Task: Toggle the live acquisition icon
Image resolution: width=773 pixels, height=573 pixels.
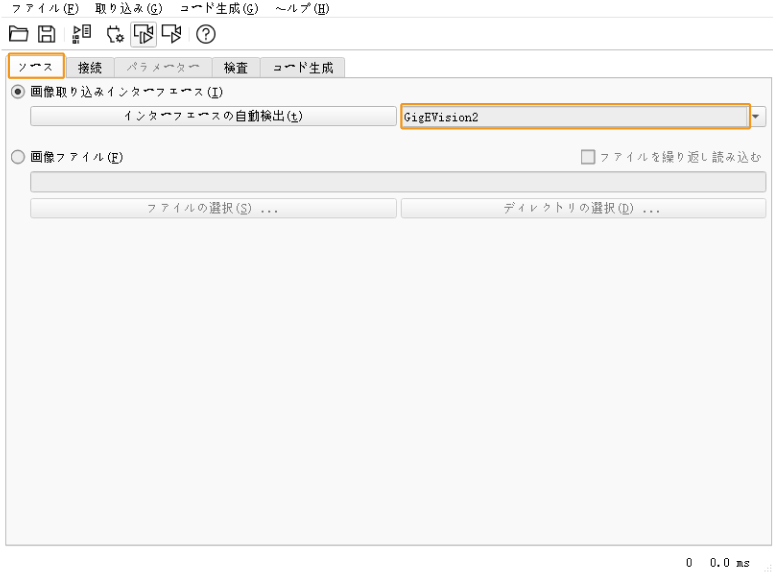Action: [x=143, y=35]
